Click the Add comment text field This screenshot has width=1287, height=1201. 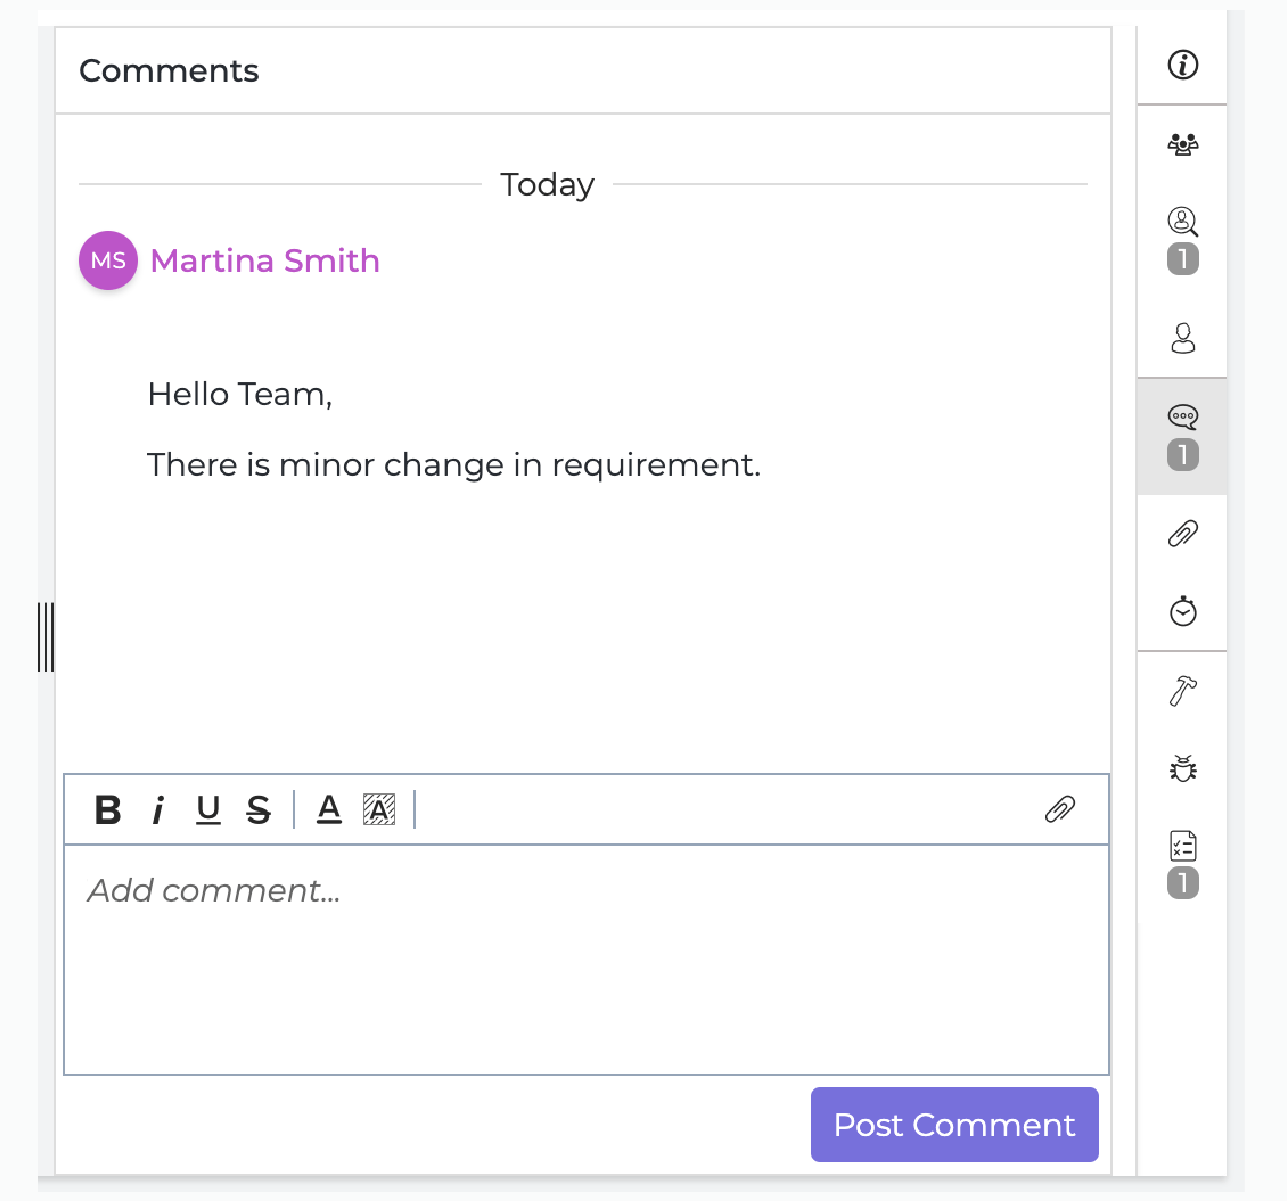pyautogui.click(x=587, y=960)
